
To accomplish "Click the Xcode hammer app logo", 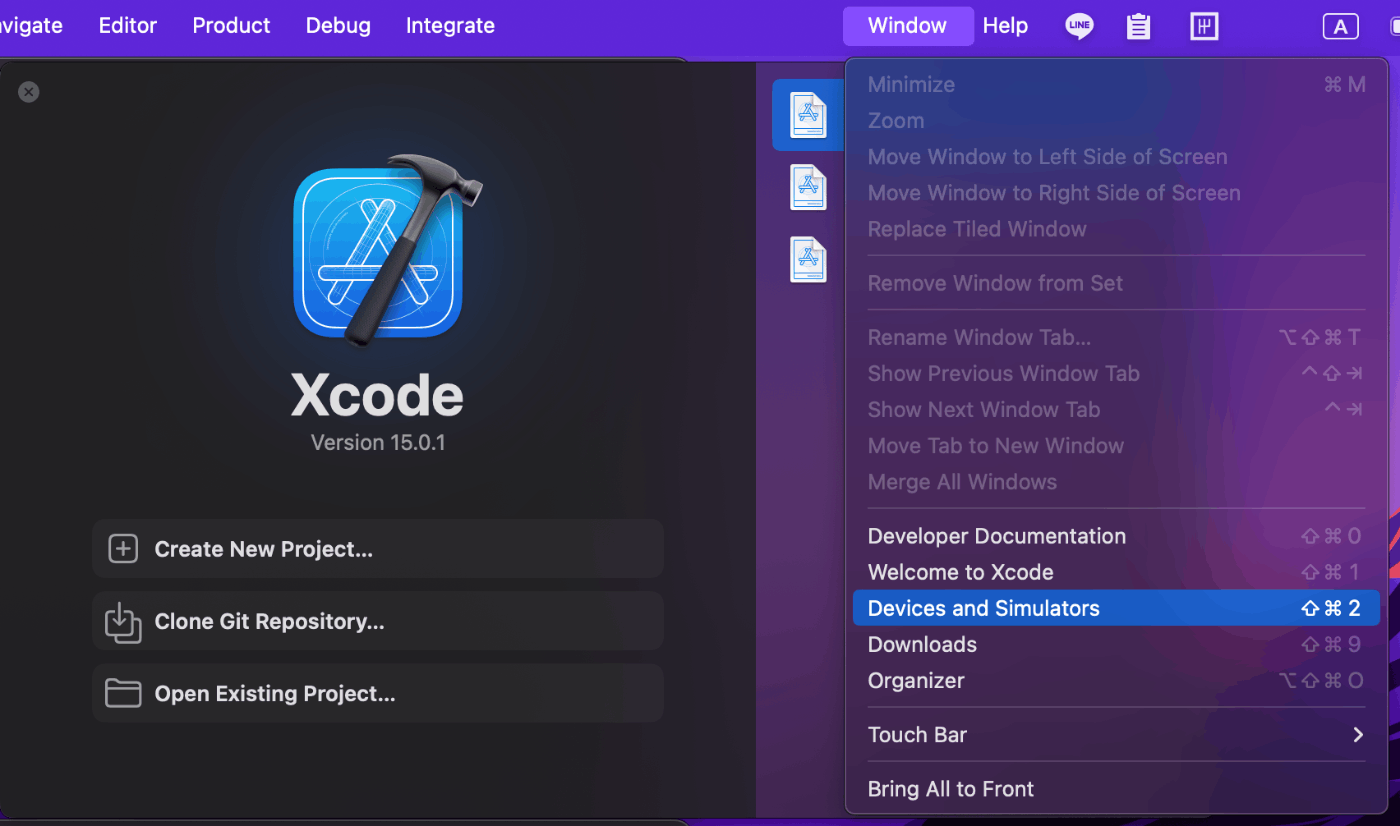I will pyautogui.click(x=385, y=250).
